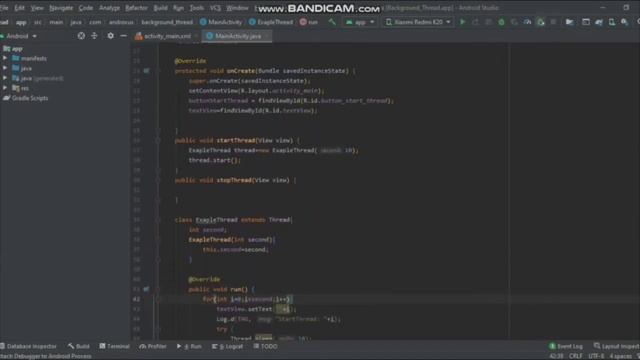
Task: Open the Run tool window
Action: coord(189,346)
